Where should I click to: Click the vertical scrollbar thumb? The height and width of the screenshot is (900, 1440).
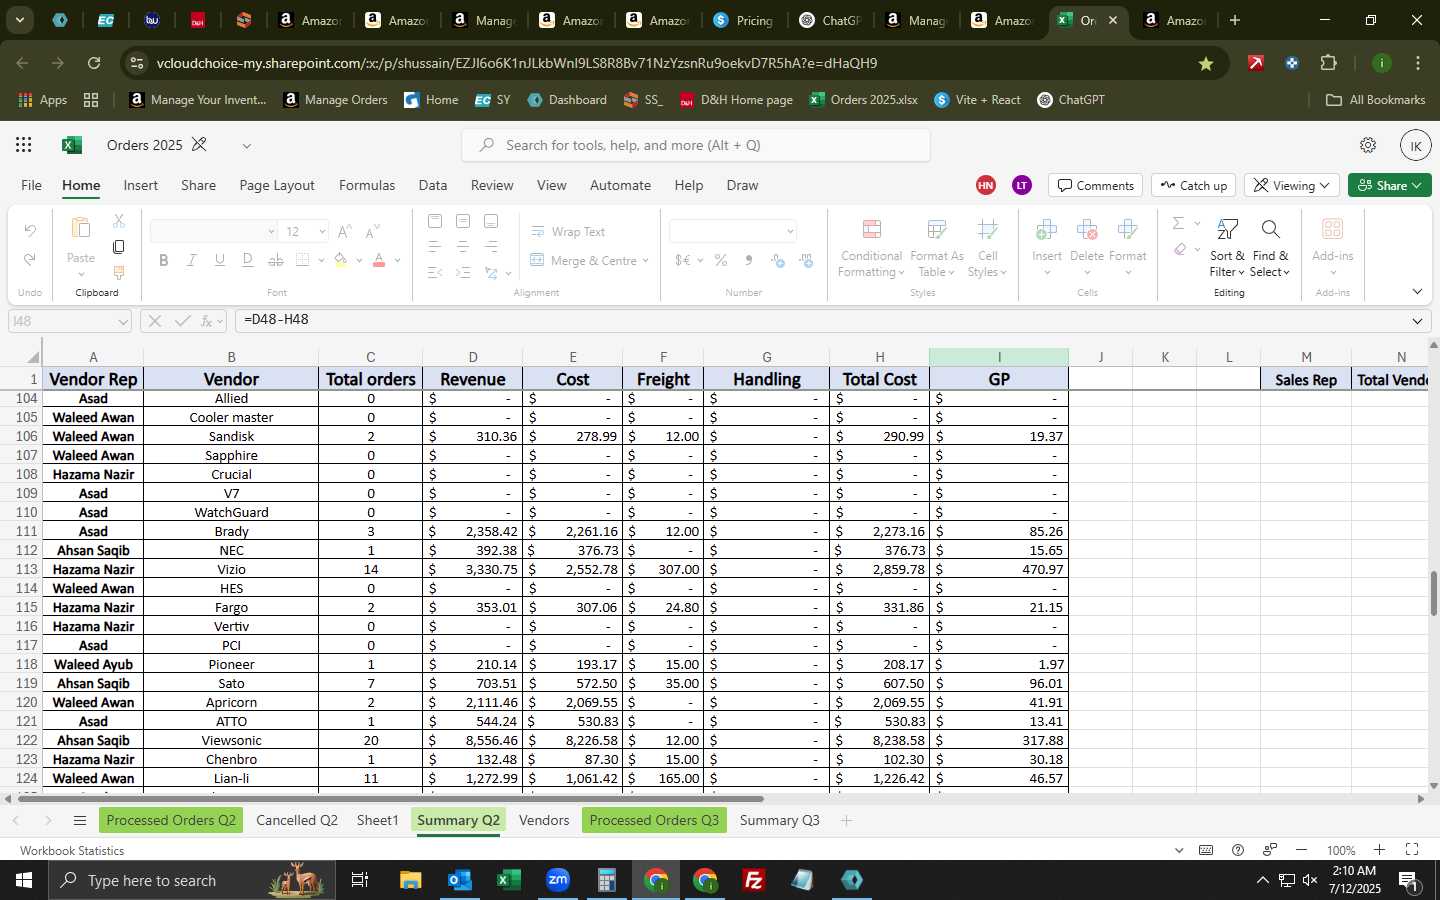pyautogui.click(x=1433, y=594)
